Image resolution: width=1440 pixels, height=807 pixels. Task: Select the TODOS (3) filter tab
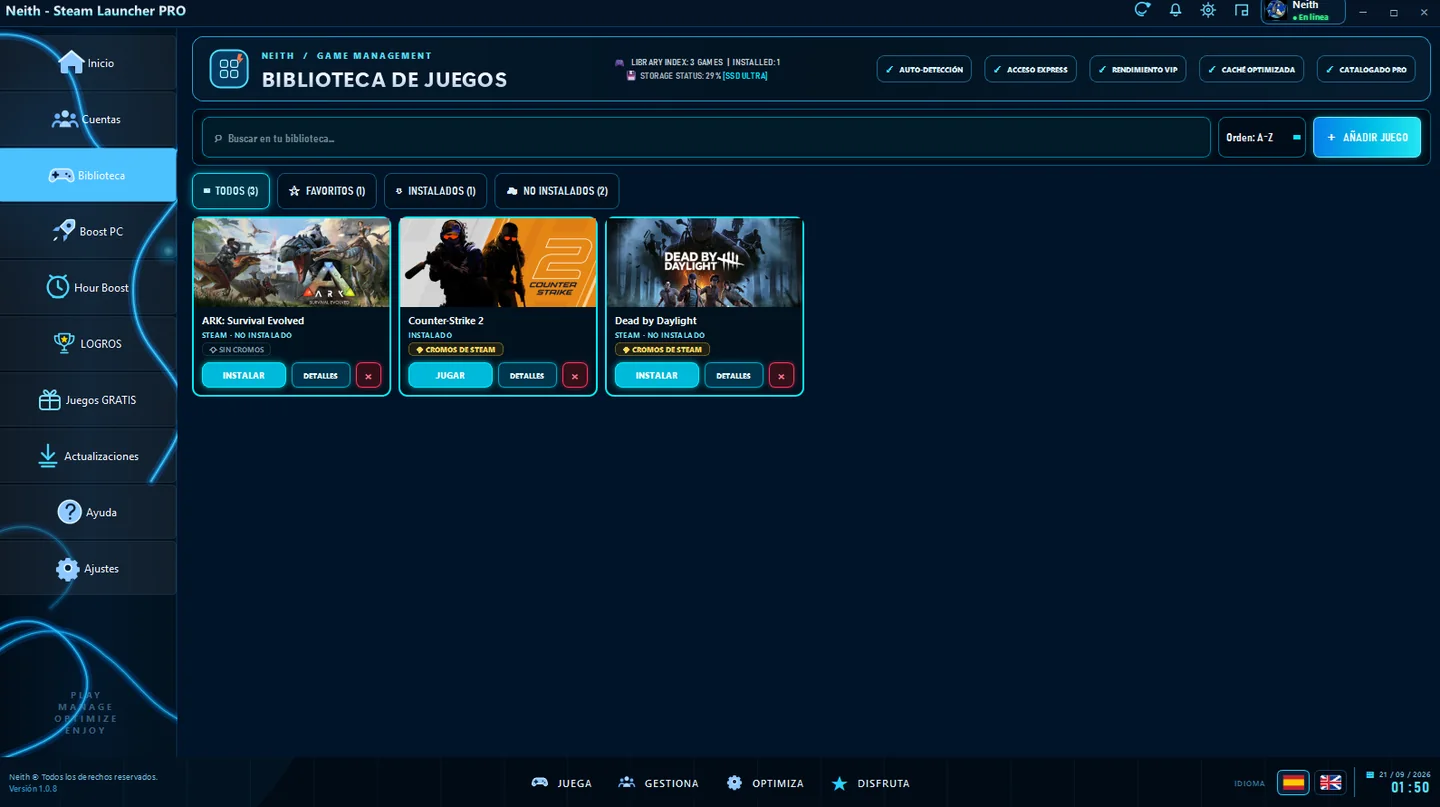pyautogui.click(x=231, y=191)
